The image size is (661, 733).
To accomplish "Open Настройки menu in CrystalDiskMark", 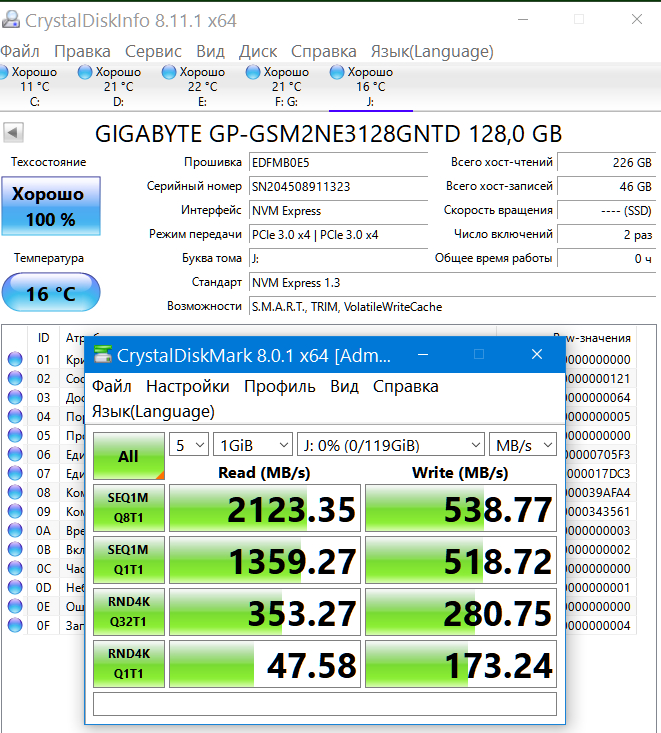I will click(187, 386).
